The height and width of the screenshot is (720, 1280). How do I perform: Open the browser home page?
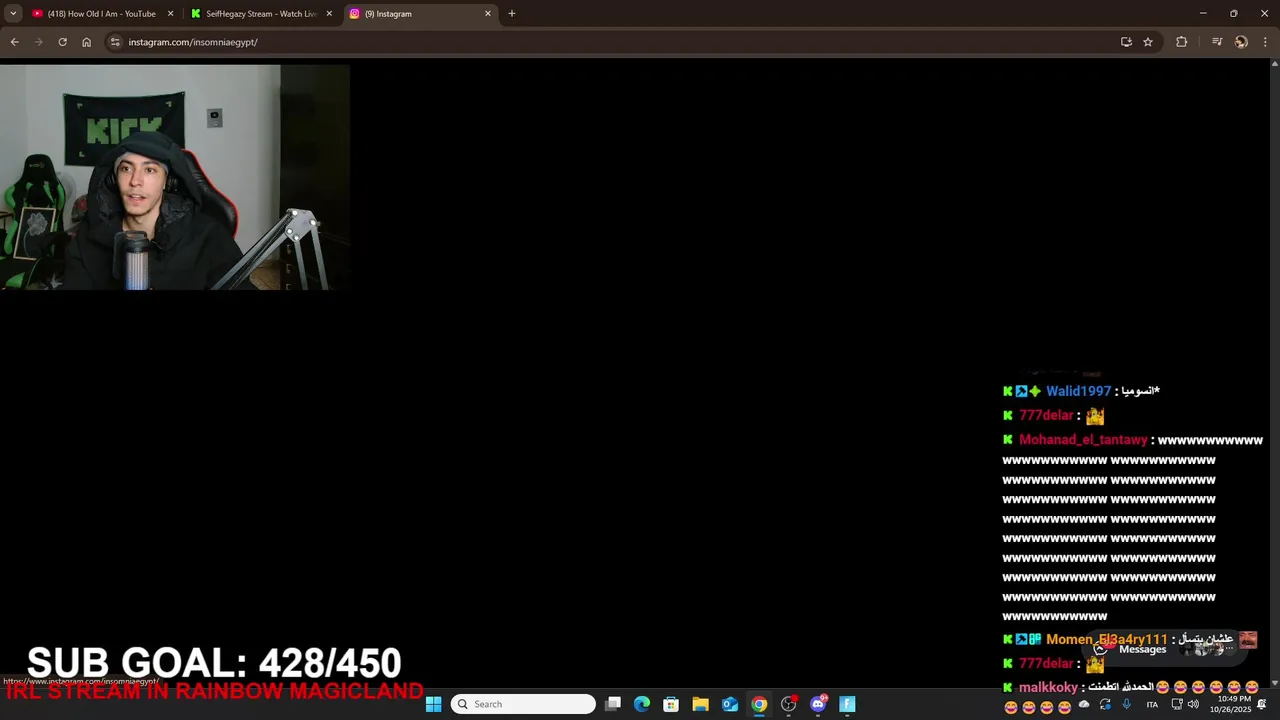click(x=86, y=42)
